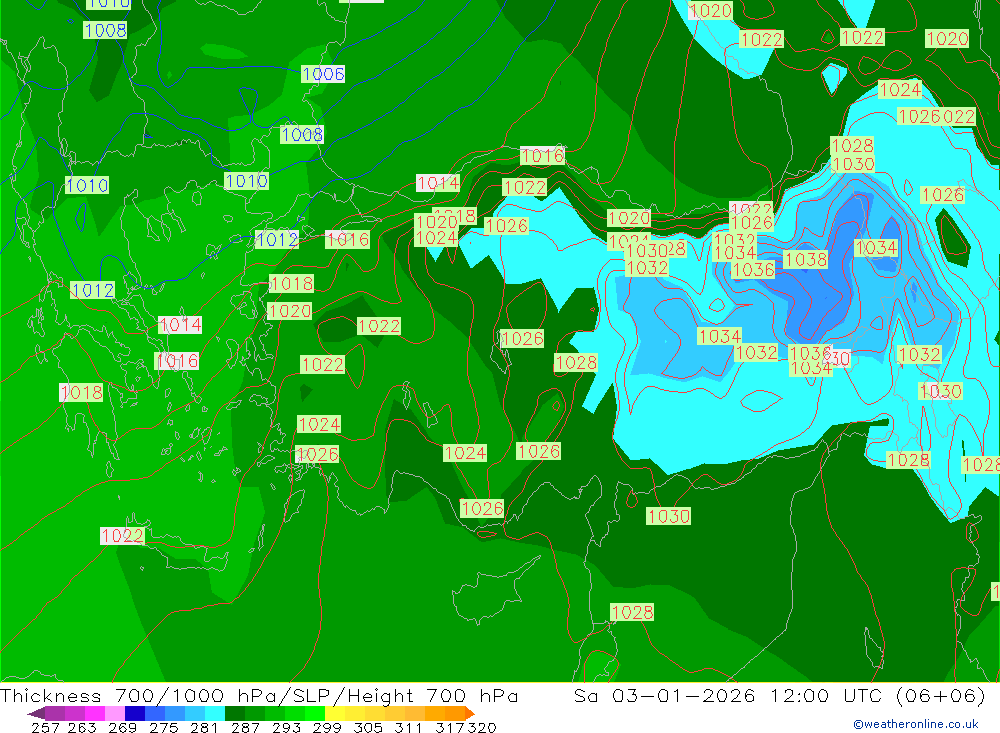Click the 293 legend value
The width and height of the screenshot is (1000, 733).
click(286, 727)
